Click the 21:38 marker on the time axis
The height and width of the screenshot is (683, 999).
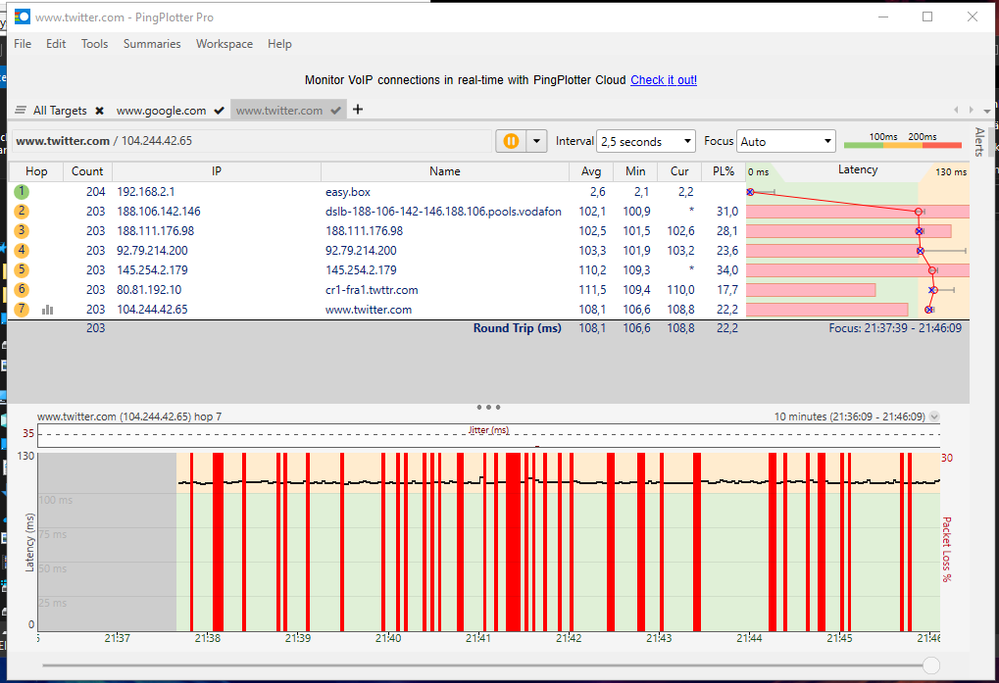(208, 638)
